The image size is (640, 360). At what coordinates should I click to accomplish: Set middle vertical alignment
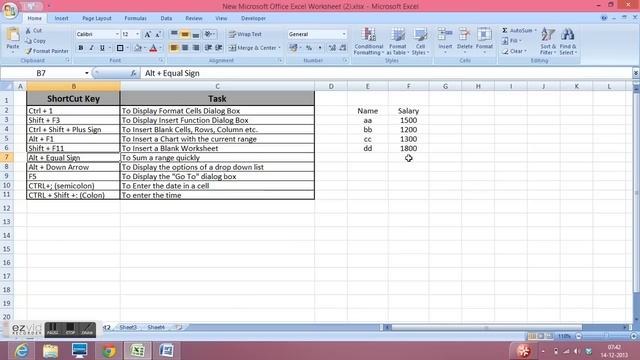click(x=185, y=34)
